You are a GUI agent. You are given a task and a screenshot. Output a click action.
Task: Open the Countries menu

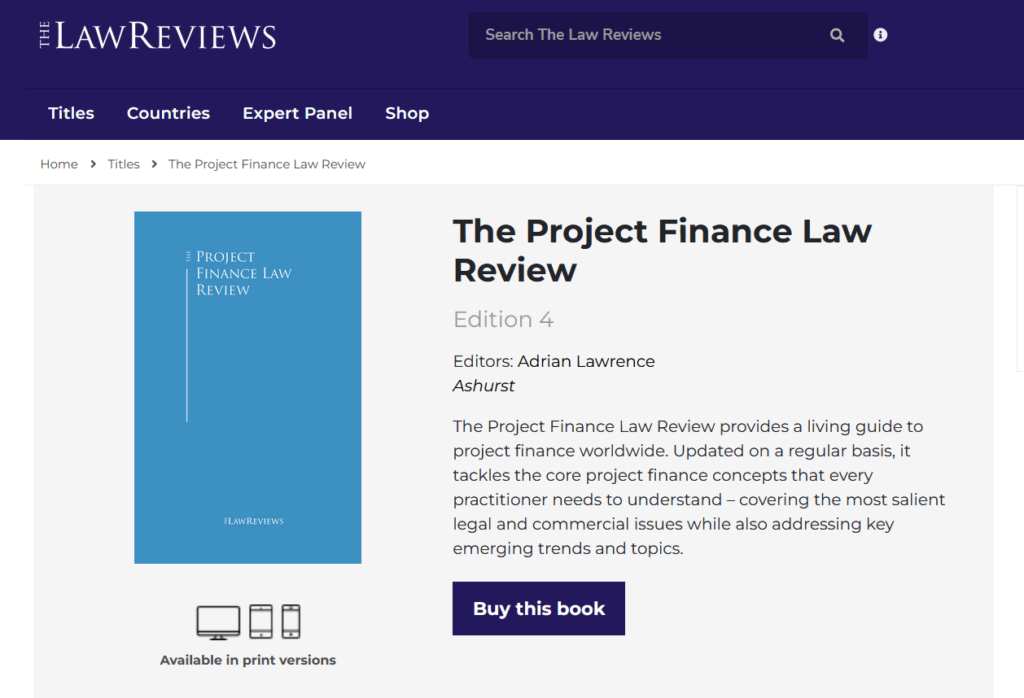click(168, 113)
